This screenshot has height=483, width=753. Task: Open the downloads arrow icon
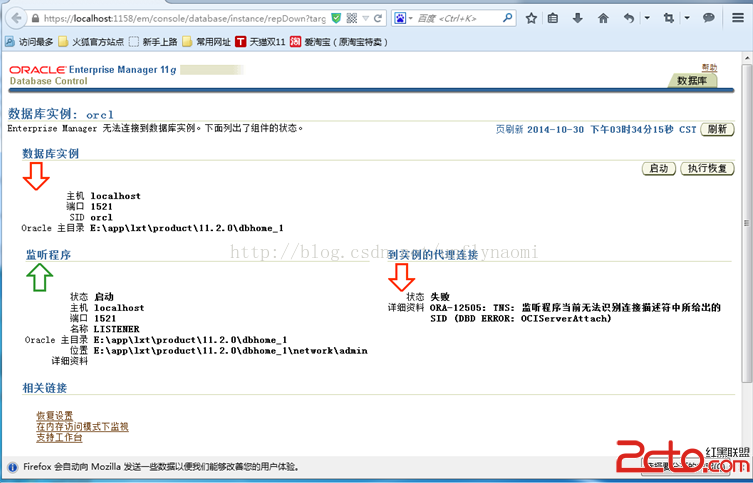pos(578,18)
